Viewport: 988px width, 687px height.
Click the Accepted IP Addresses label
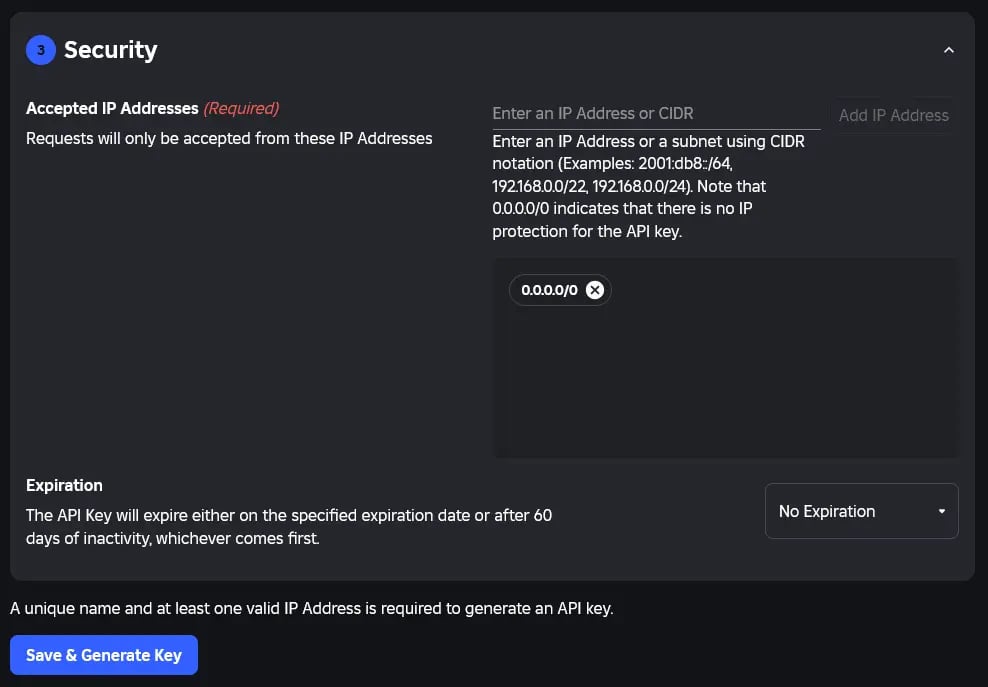pyautogui.click(x=112, y=108)
